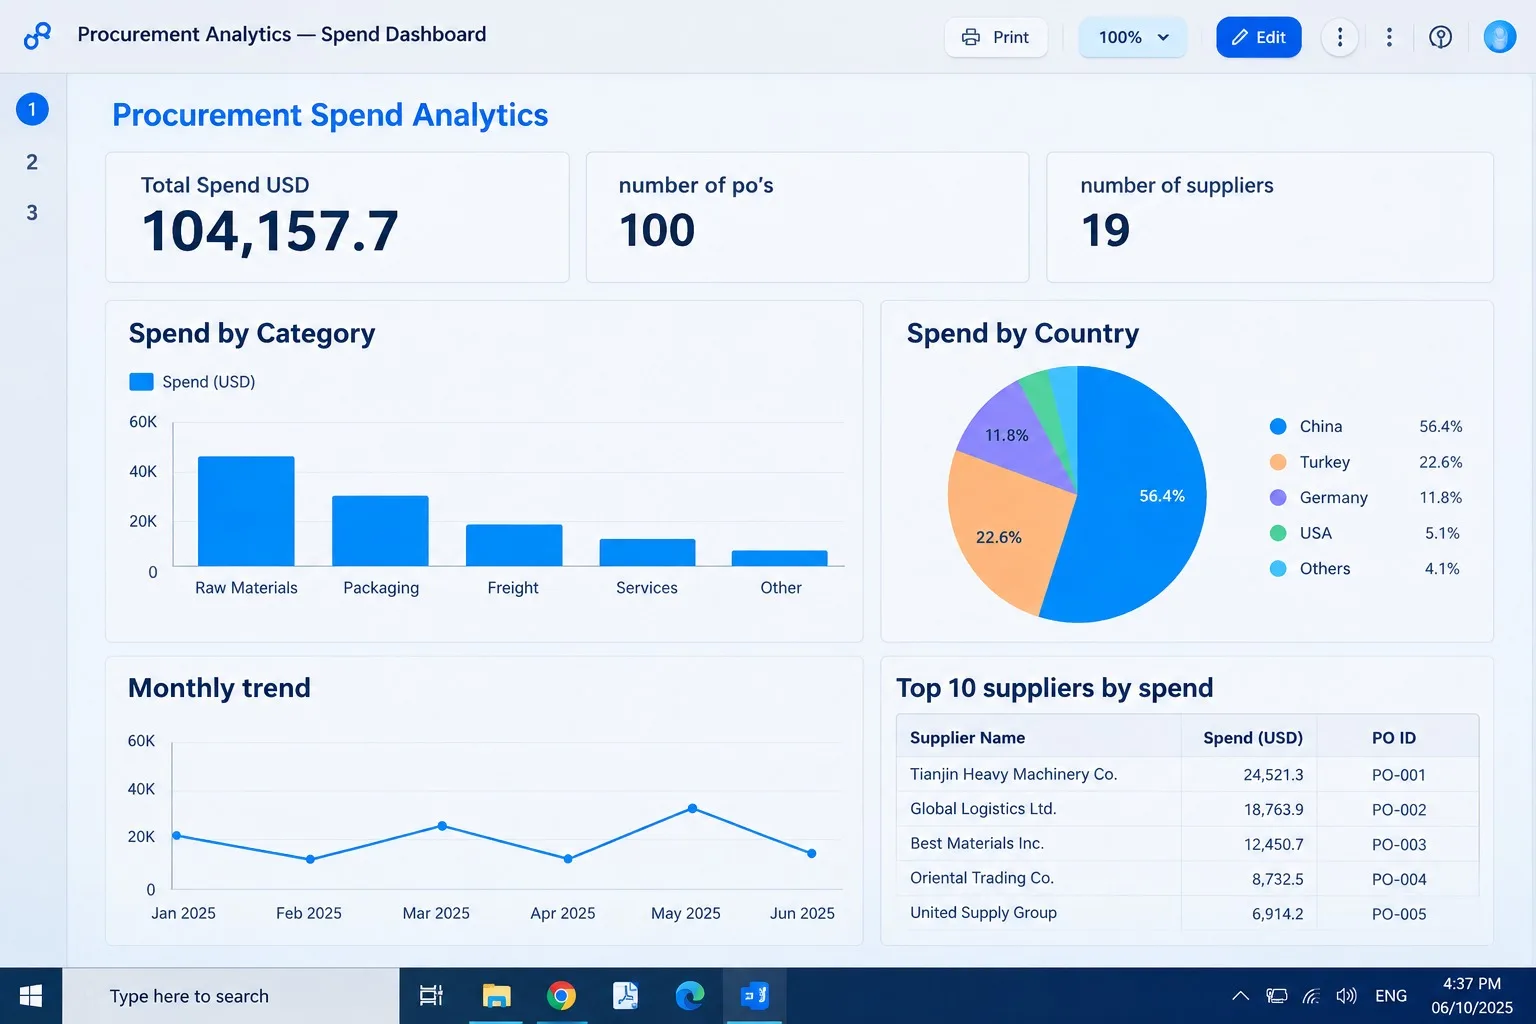Switch to dashboard page 2
The width and height of the screenshot is (1536, 1024).
32,162
